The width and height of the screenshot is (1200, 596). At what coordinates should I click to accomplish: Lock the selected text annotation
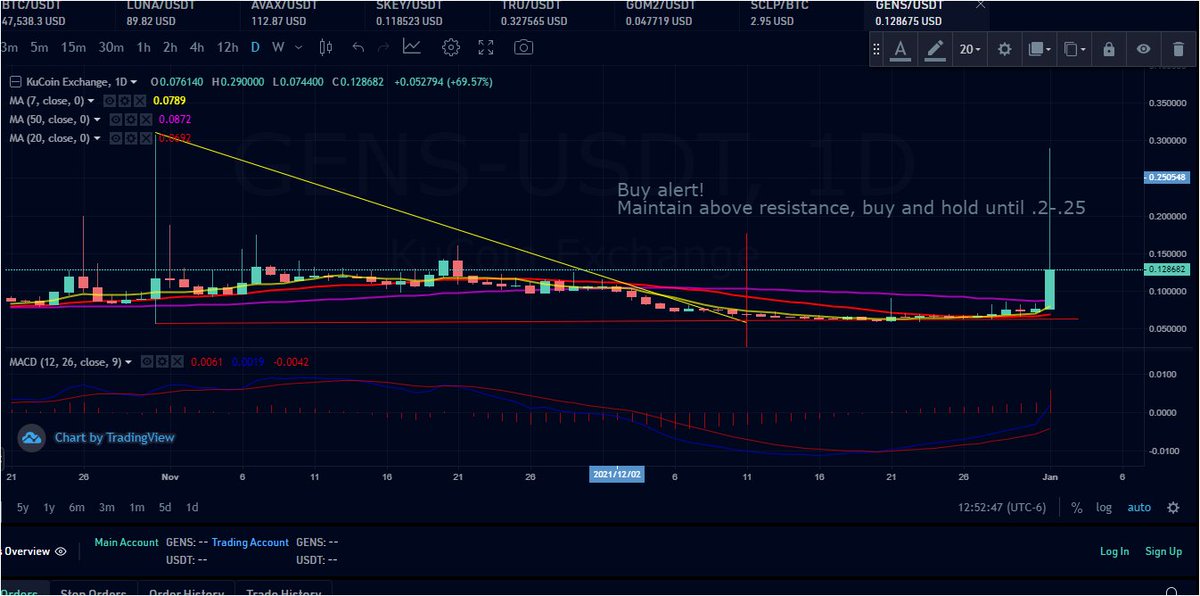point(1108,49)
